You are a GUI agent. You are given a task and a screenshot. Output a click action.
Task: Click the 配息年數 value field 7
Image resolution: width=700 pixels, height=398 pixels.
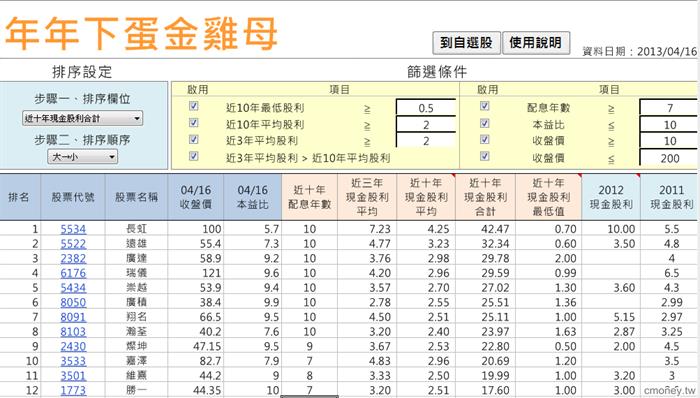click(x=669, y=108)
